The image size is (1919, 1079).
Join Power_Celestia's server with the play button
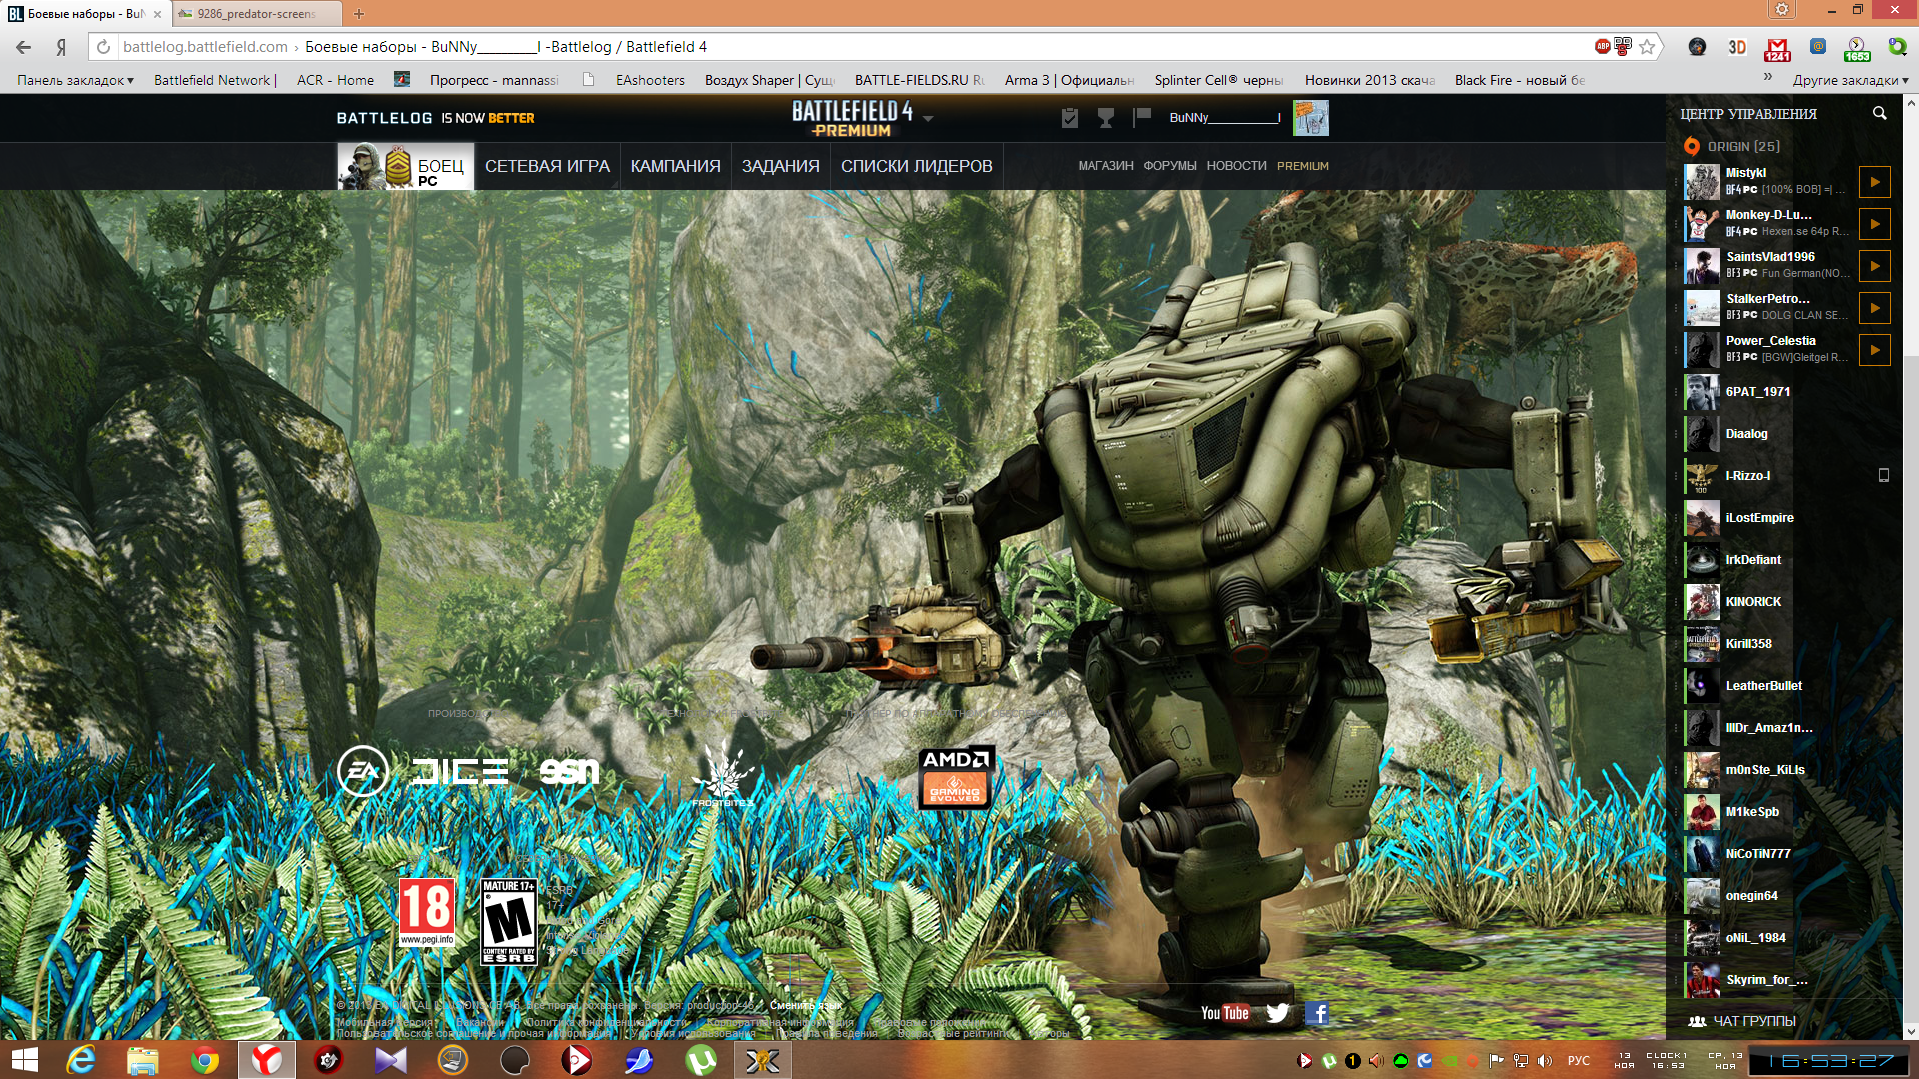(1875, 350)
